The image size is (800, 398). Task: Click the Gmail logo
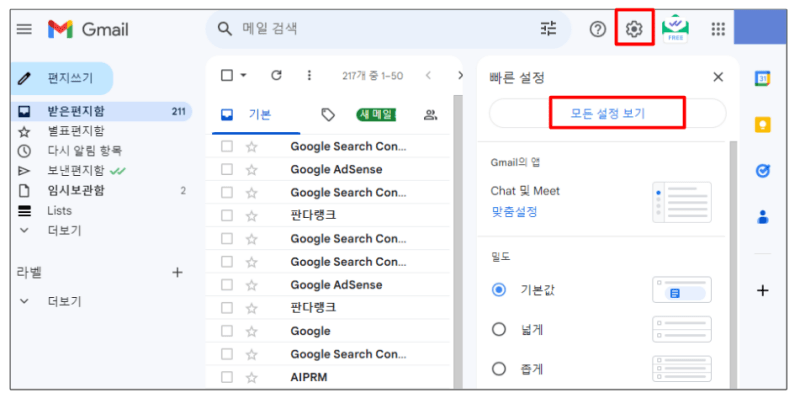[x=88, y=30]
